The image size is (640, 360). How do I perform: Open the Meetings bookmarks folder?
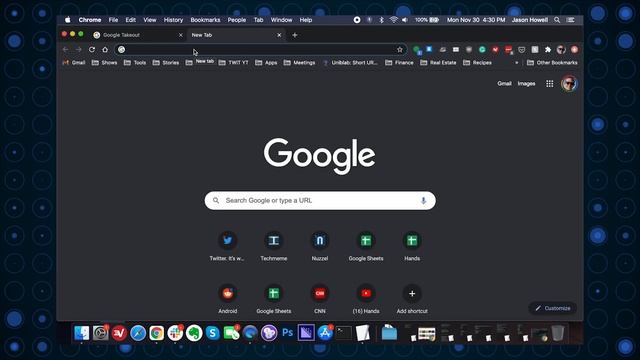[x=300, y=63]
